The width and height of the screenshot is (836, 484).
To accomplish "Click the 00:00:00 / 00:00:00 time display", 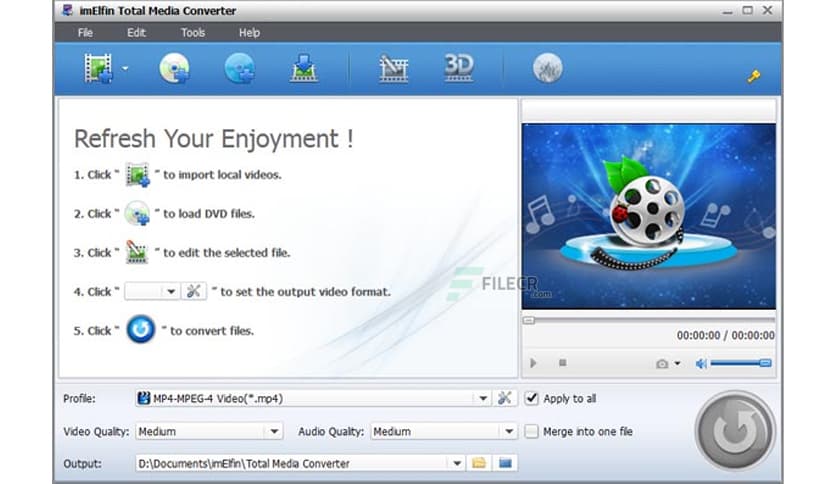I will coord(726,335).
